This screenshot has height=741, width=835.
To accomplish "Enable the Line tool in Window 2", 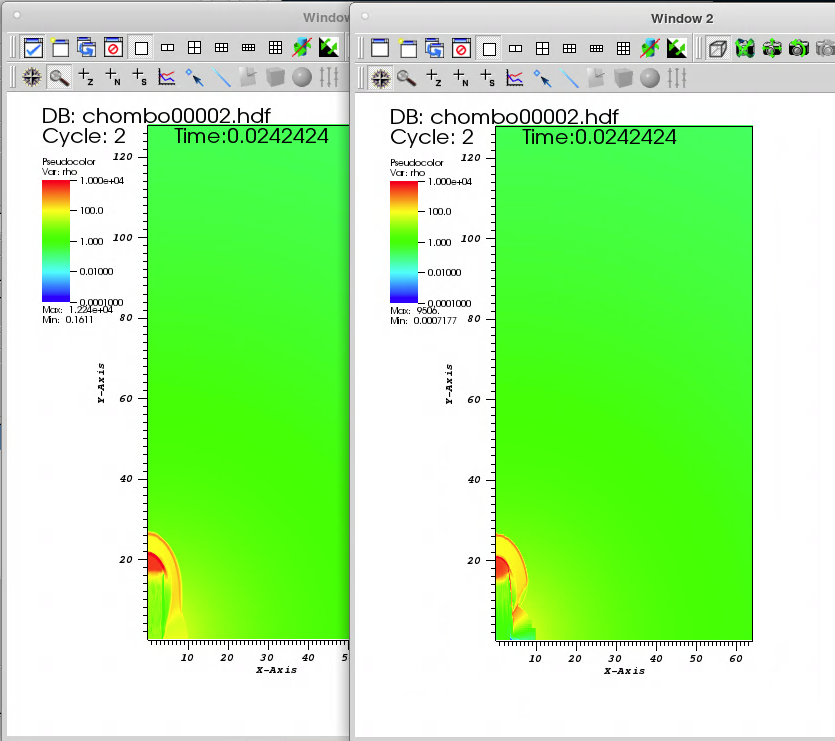I will [569, 78].
